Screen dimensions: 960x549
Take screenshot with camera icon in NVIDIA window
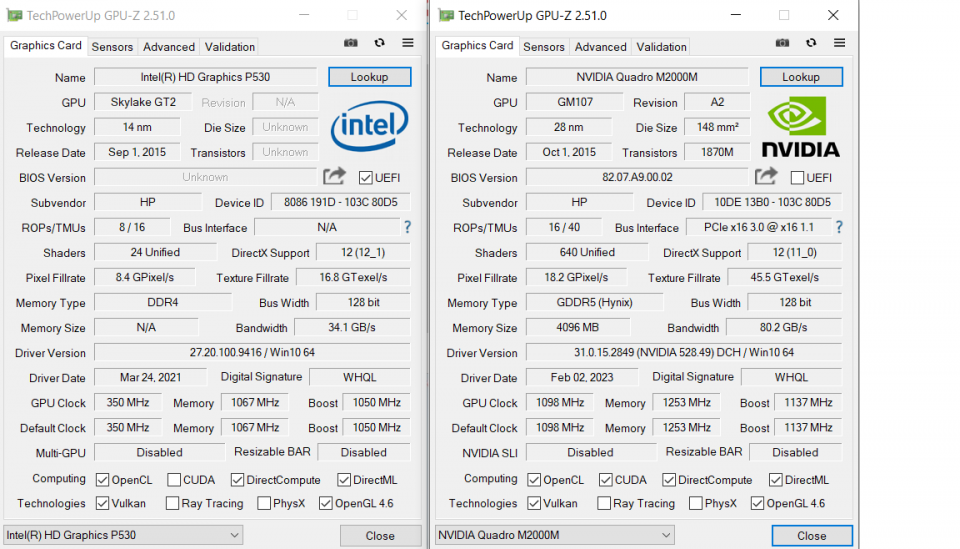click(782, 43)
